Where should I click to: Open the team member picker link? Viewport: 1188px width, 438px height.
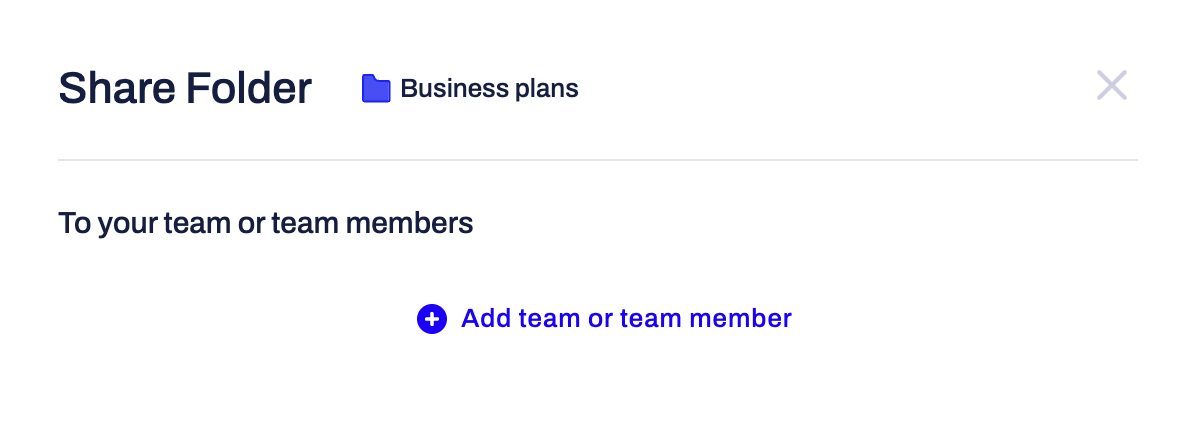pos(604,319)
